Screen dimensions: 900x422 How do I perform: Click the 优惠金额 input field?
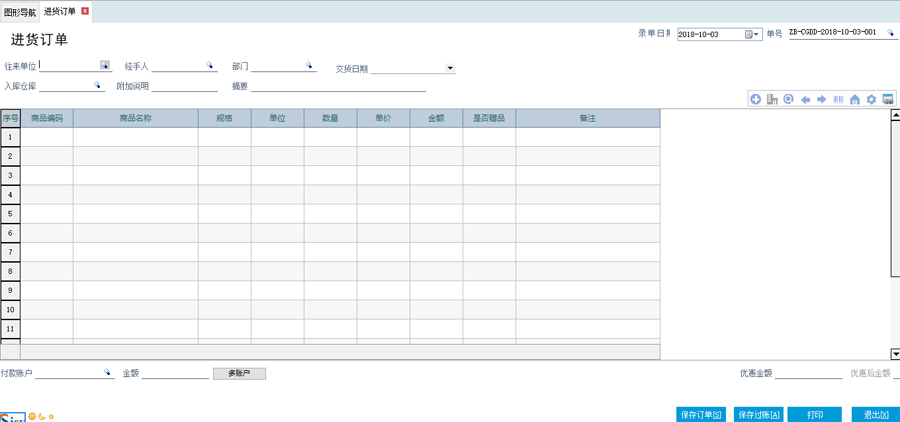coord(809,373)
